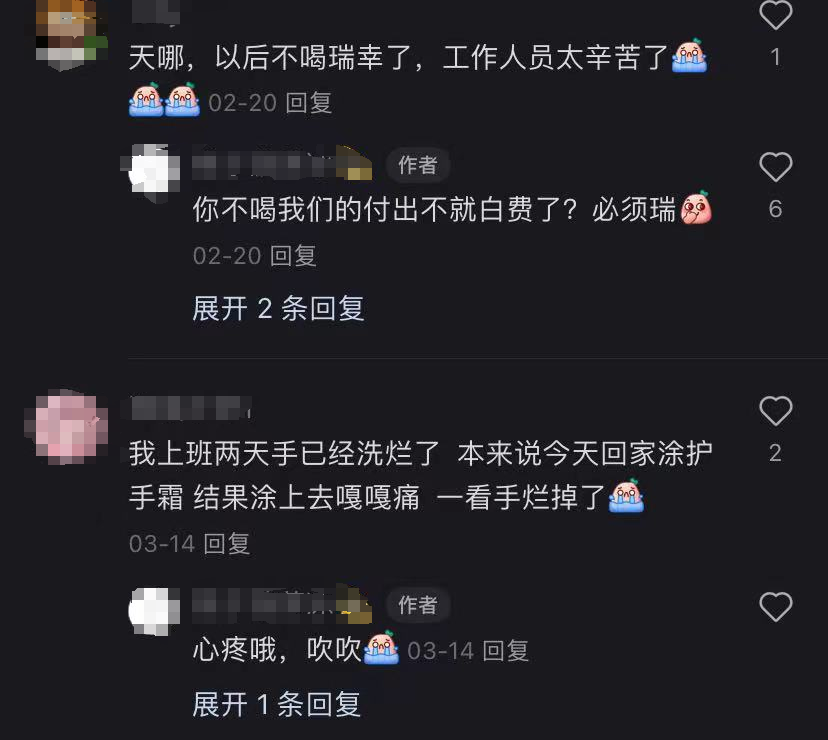Reply to the 02-20 top comment

pos(309,103)
